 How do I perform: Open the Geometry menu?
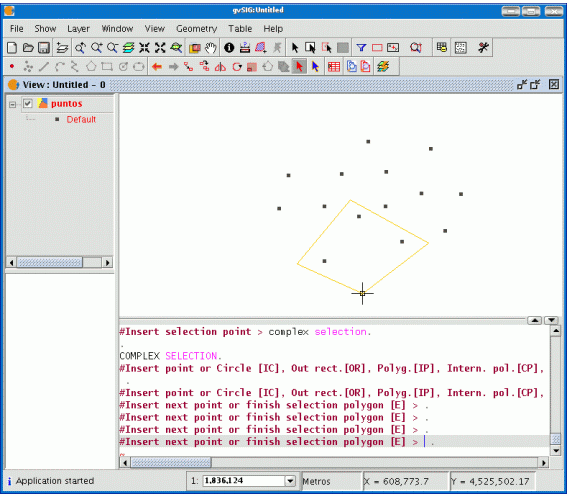(196, 29)
